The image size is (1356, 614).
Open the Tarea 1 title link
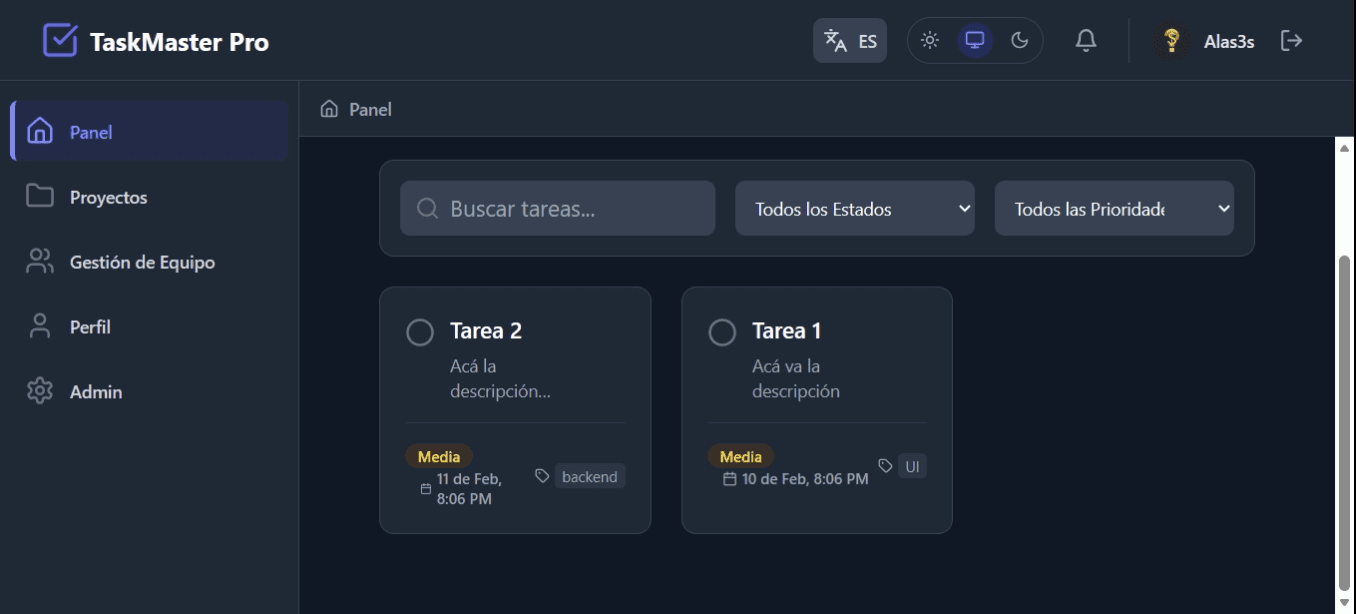point(786,331)
